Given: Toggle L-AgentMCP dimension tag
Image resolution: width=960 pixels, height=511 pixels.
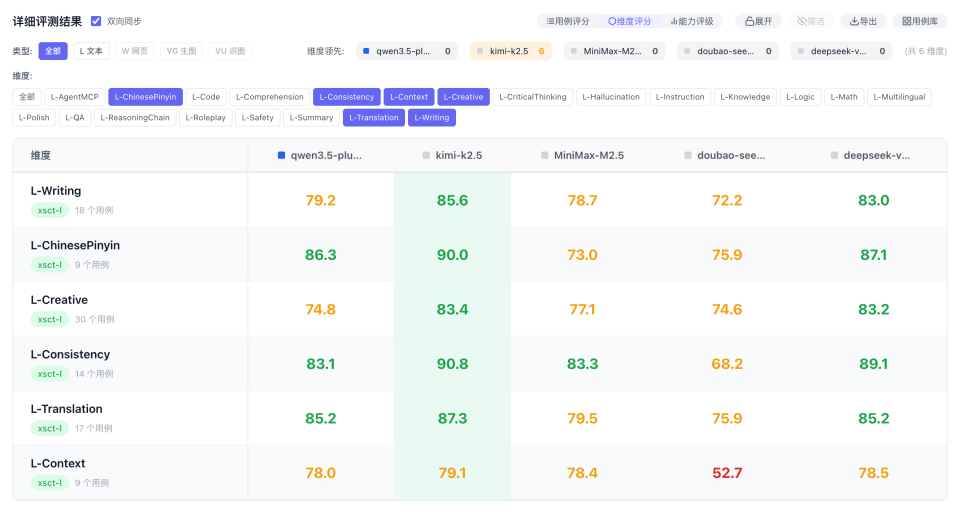Looking at the screenshot, I should coord(75,97).
